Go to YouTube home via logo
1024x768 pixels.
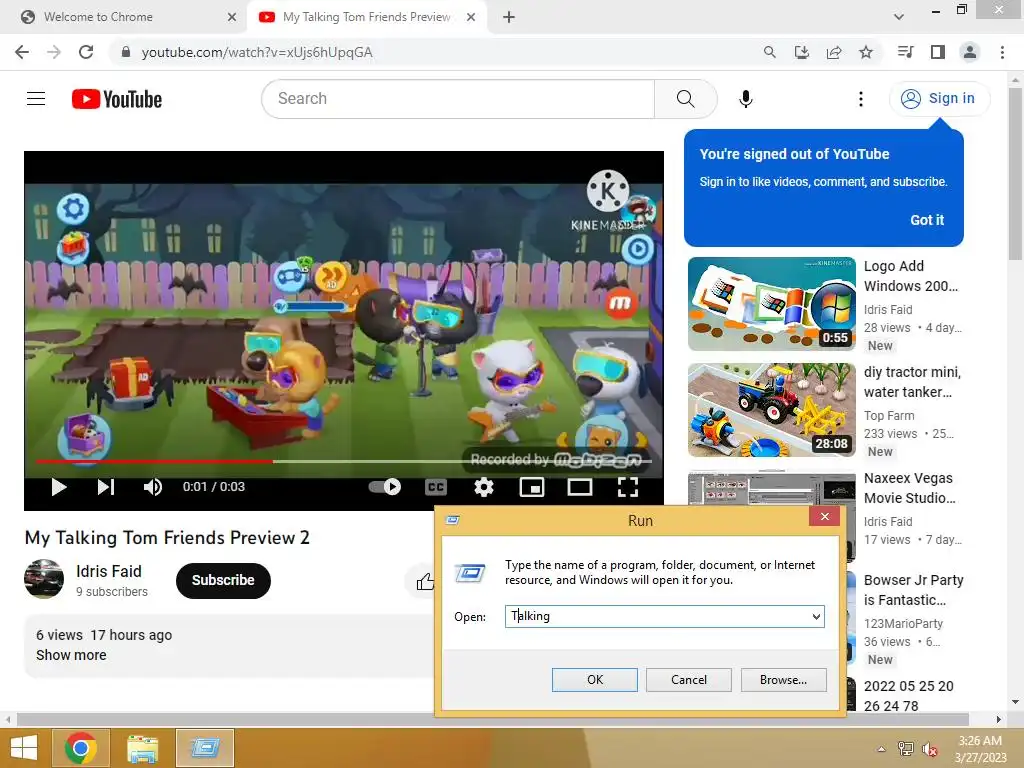click(x=117, y=99)
